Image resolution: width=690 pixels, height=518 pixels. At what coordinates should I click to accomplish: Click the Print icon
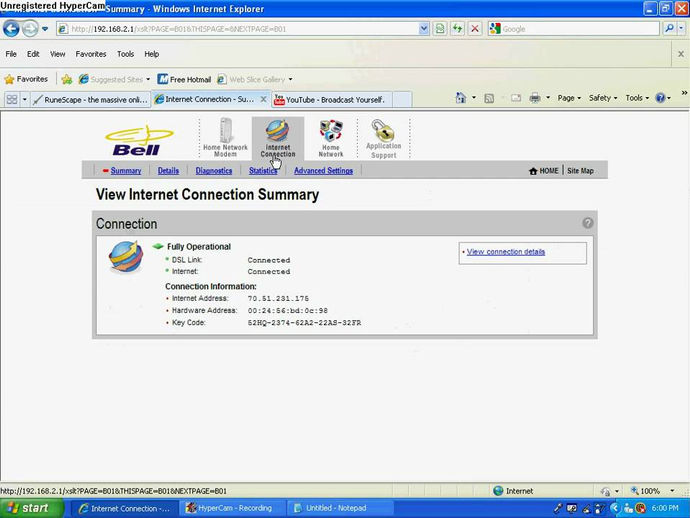pos(535,98)
